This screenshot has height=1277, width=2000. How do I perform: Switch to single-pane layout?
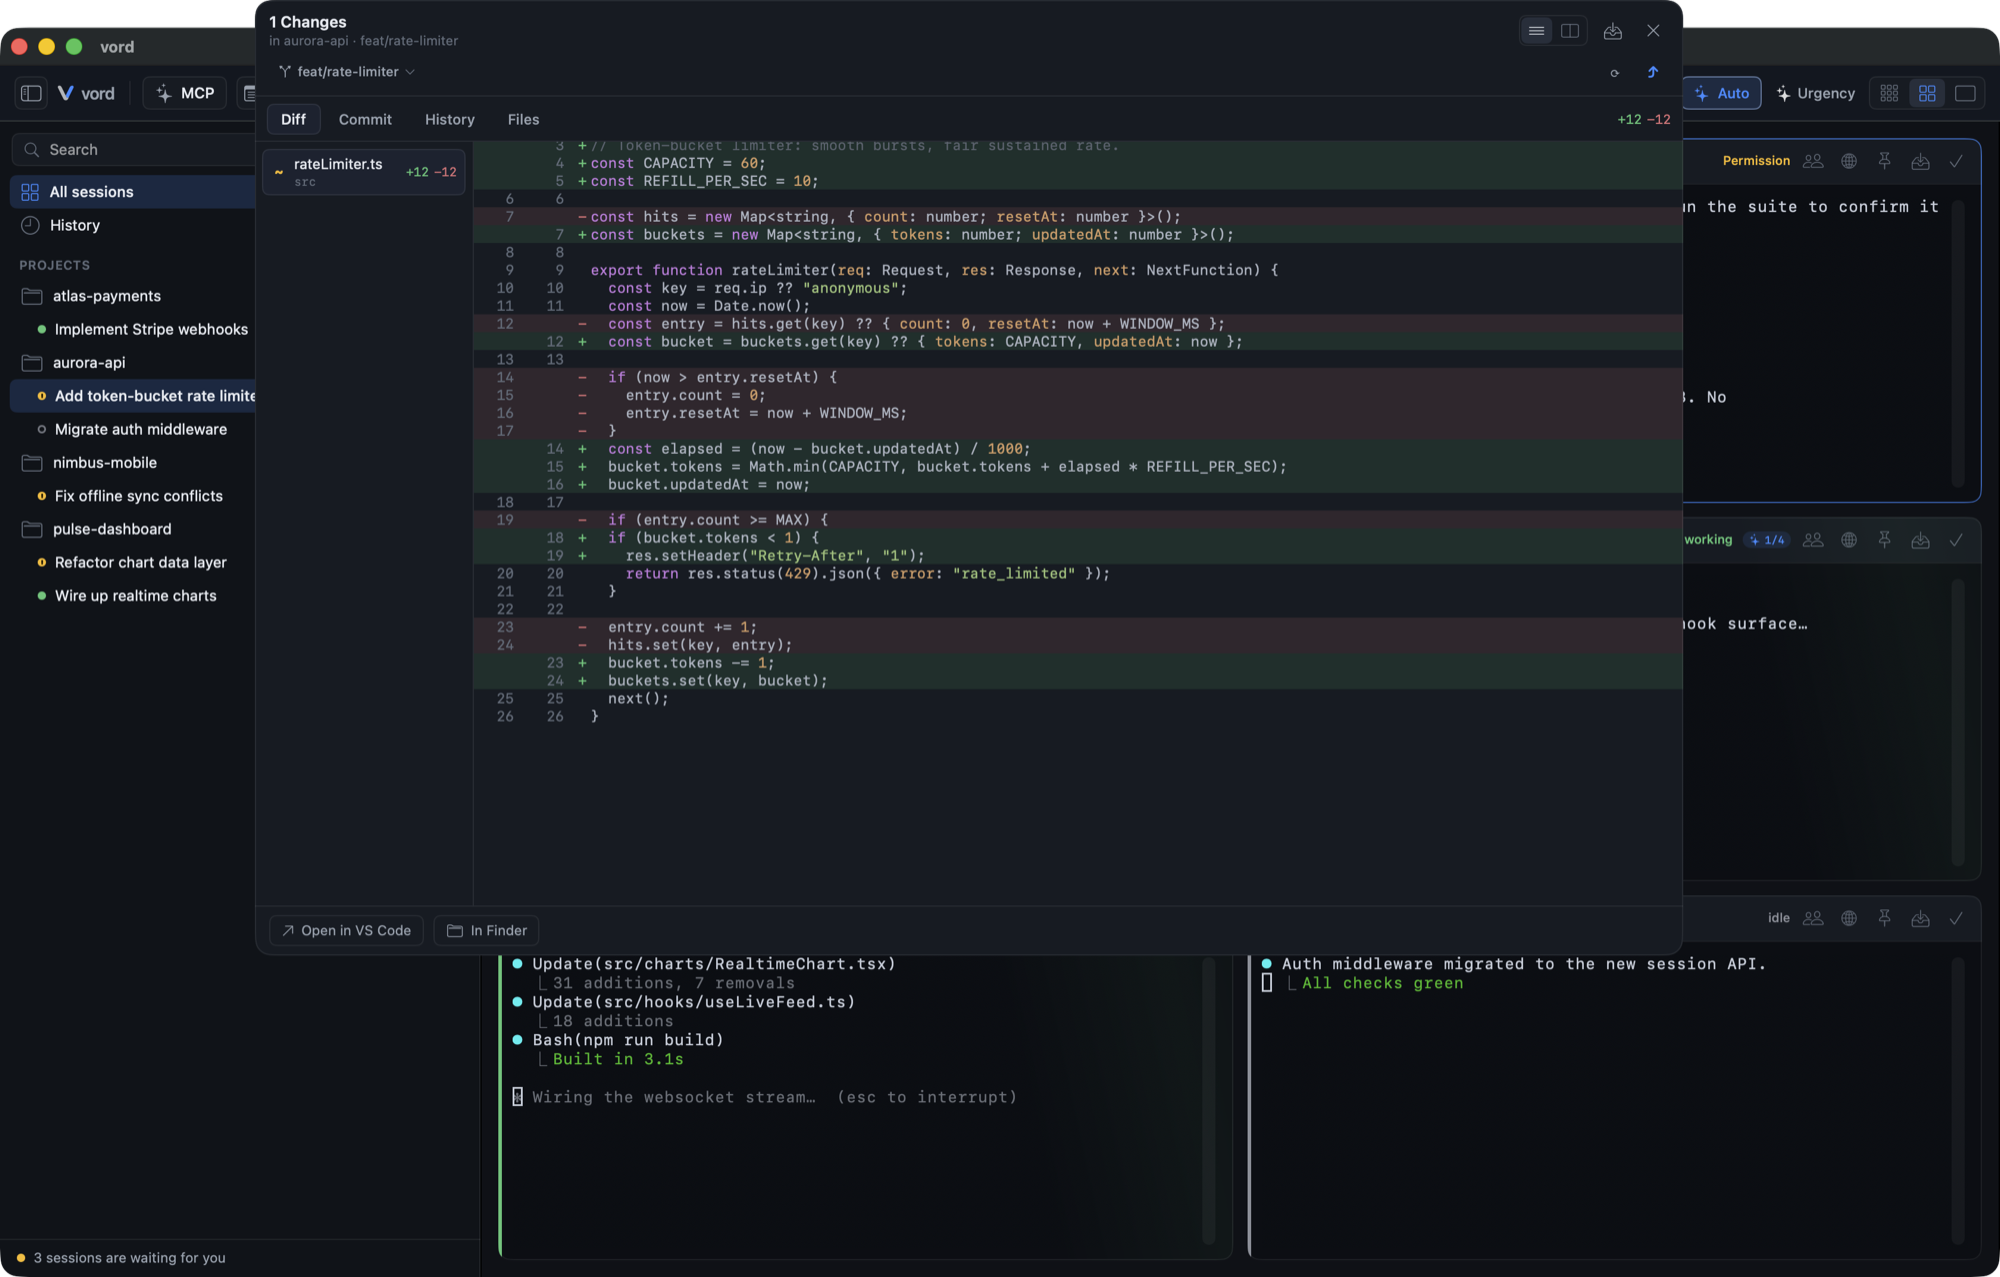click(1965, 93)
